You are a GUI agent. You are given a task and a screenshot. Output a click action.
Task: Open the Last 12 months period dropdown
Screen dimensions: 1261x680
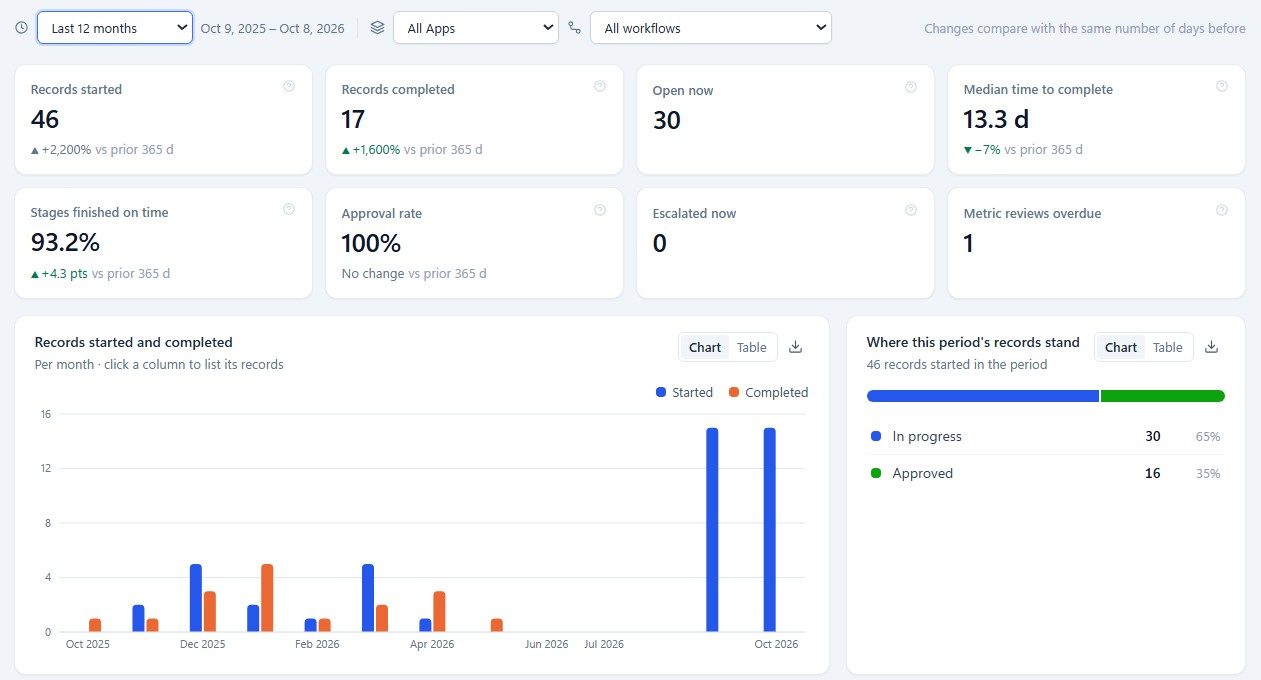click(115, 28)
